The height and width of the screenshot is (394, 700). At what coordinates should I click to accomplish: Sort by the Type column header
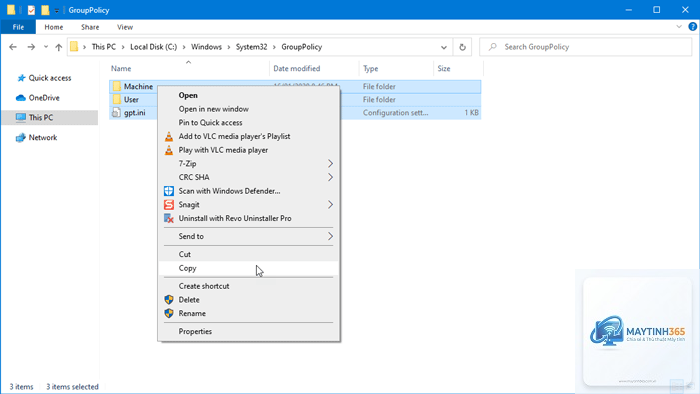tap(371, 69)
